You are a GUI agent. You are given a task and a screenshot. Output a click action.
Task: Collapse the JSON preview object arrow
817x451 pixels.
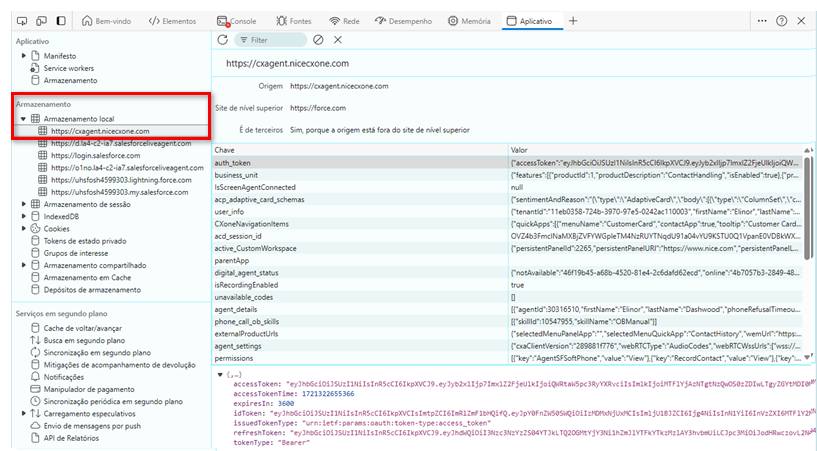pyautogui.click(x=220, y=374)
